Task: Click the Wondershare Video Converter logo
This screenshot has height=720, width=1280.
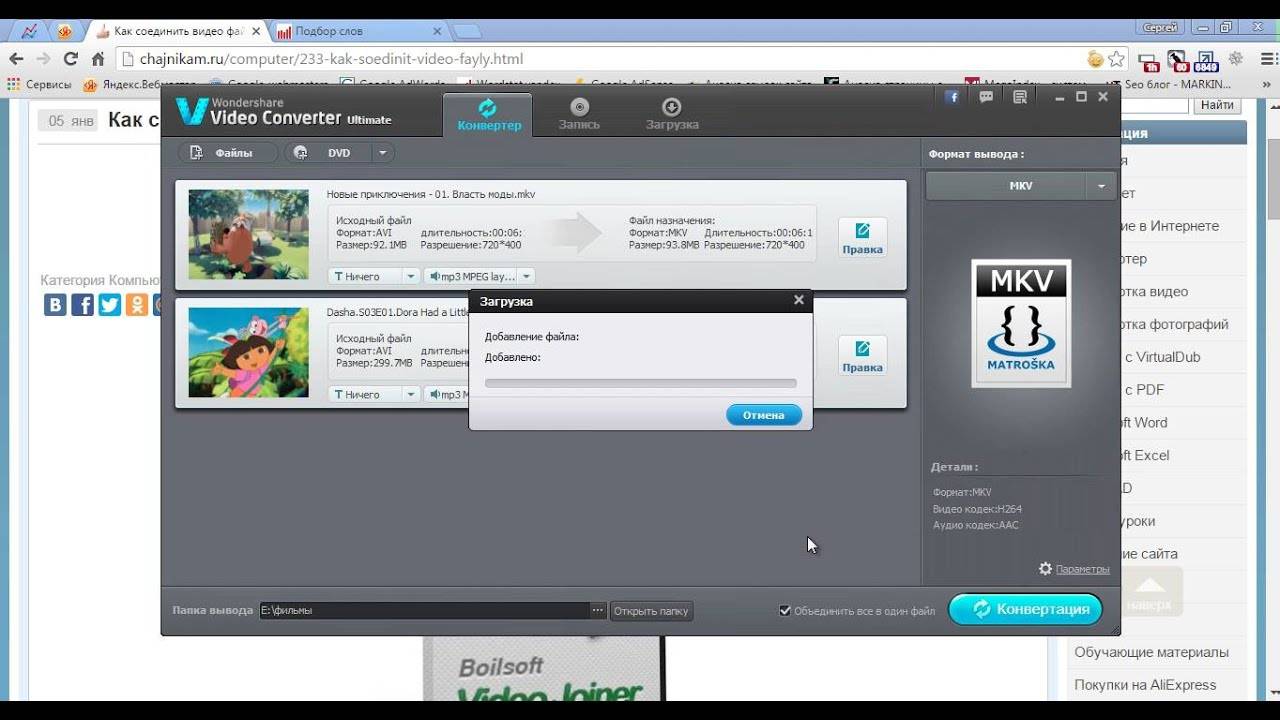Action: [284, 111]
